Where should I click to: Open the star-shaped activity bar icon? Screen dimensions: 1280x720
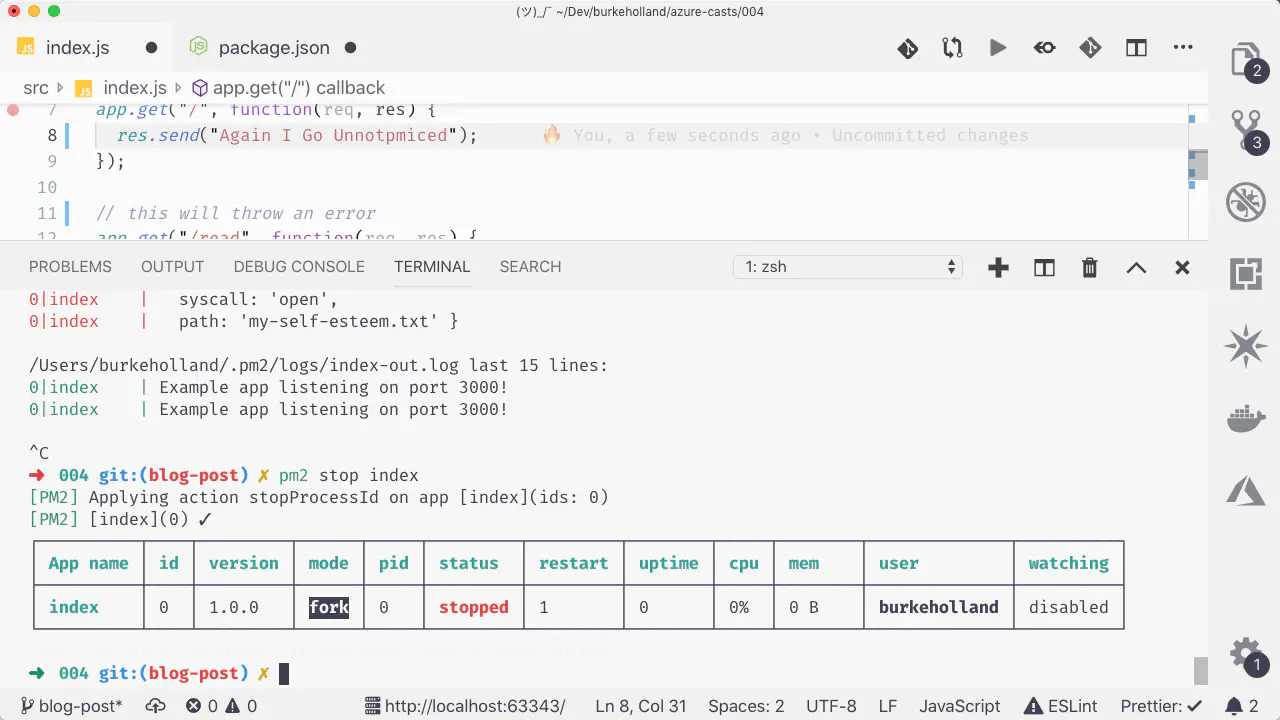pos(1246,346)
